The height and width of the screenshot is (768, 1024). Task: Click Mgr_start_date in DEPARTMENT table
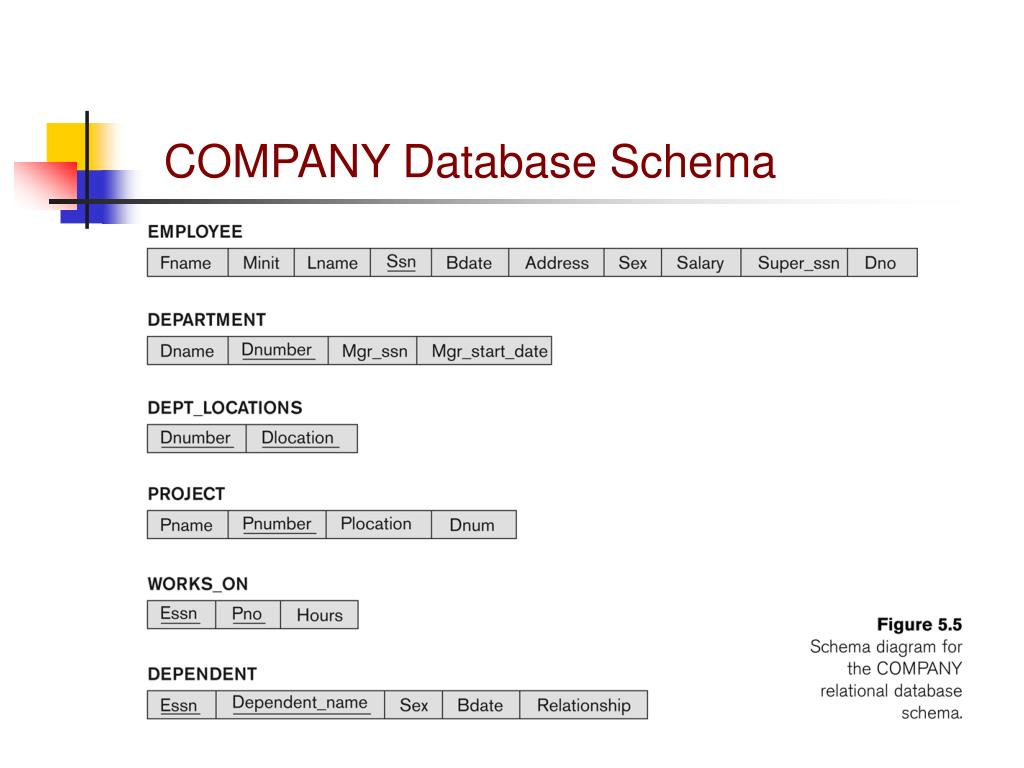485,351
